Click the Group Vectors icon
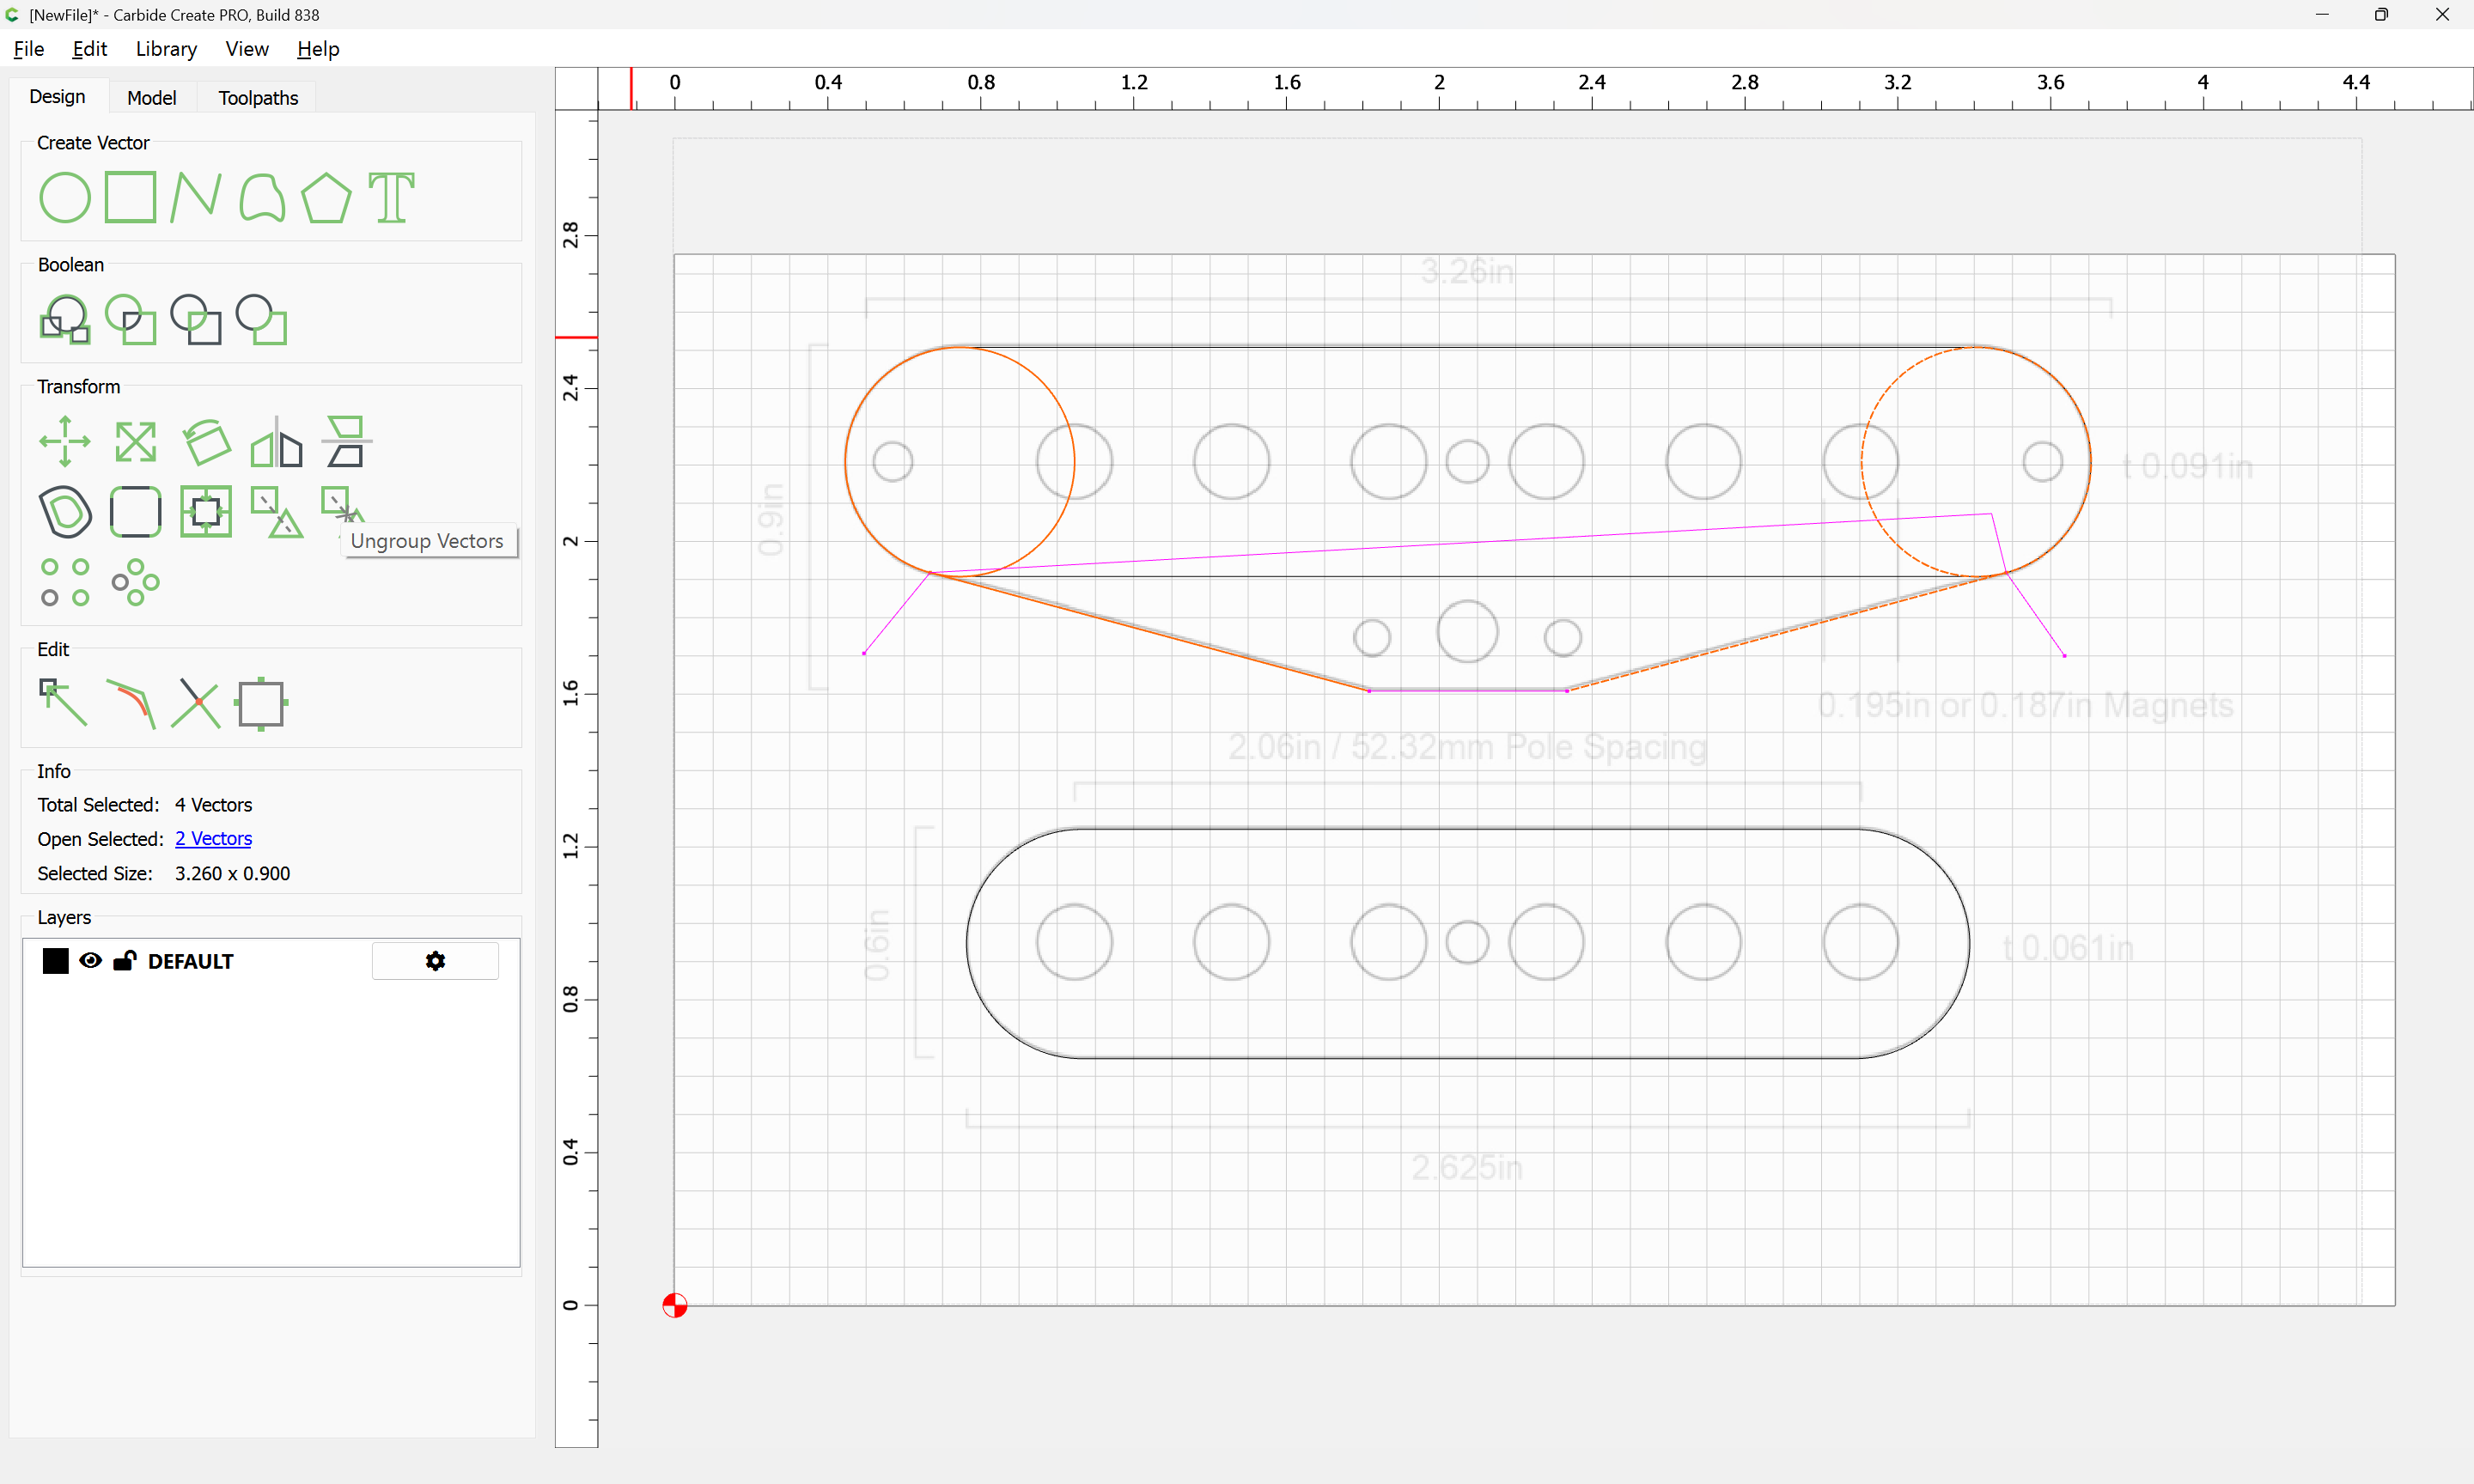Image resolution: width=2474 pixels, height=1484 pixels. (x=277, y=512)
